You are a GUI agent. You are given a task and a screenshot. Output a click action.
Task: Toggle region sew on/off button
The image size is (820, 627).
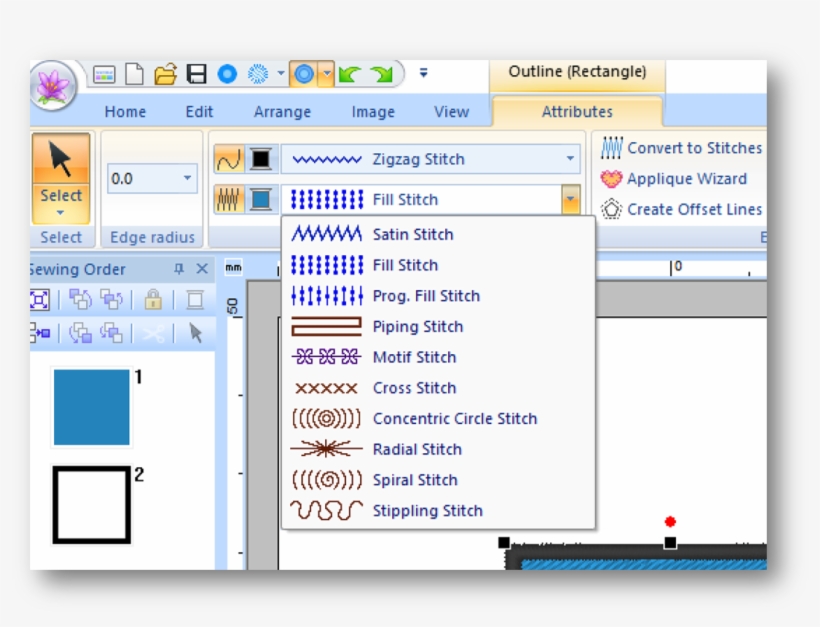[x=229, y=200]
